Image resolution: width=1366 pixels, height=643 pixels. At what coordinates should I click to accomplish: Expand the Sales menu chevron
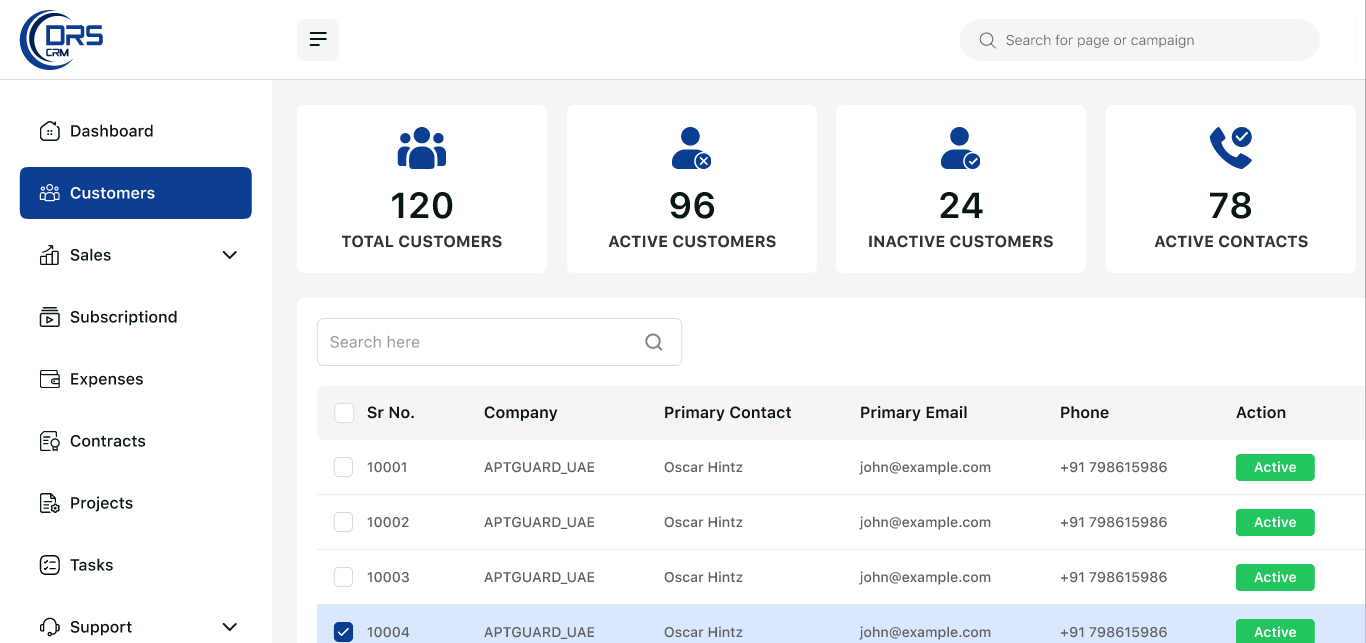point(230,255)
